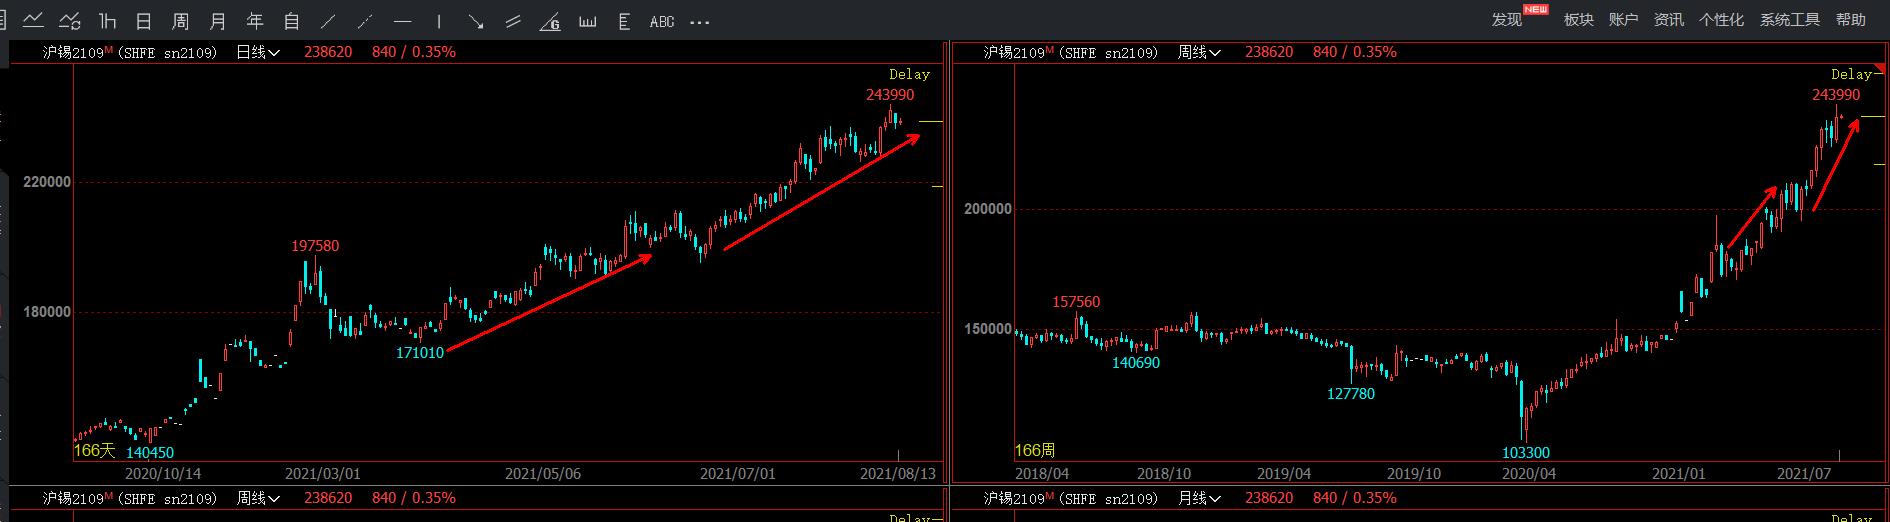
Task: Open 周线 period dropdown in top-right chart
Action: (1199, 52)
